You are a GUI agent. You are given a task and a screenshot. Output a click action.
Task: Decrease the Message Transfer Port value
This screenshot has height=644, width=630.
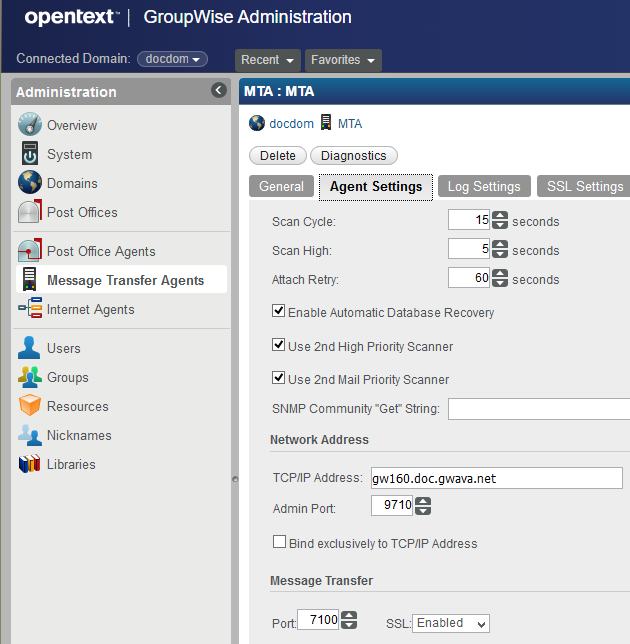coord(349,625)
